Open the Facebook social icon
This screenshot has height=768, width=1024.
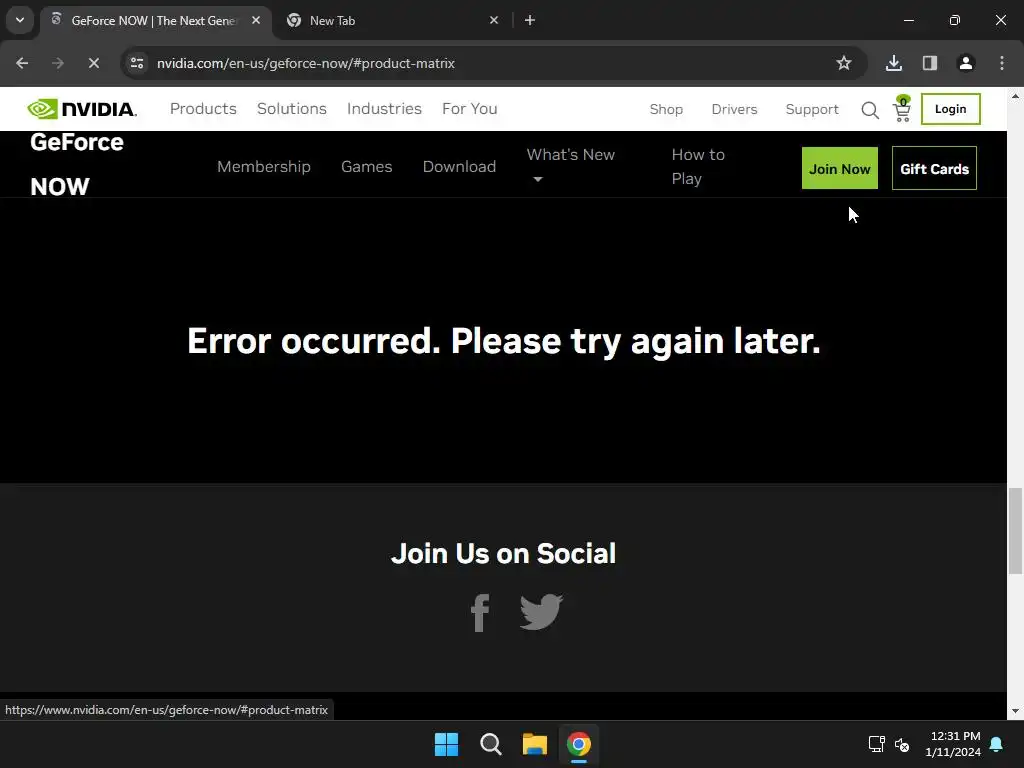[481, 613]
